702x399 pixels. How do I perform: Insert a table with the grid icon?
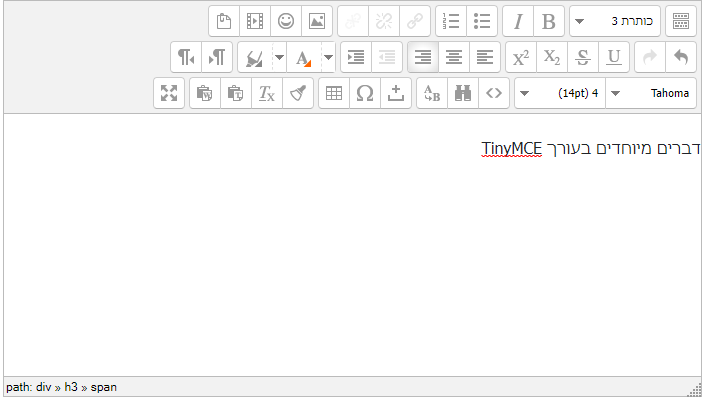pyautogui.click(x=334, y=93)
